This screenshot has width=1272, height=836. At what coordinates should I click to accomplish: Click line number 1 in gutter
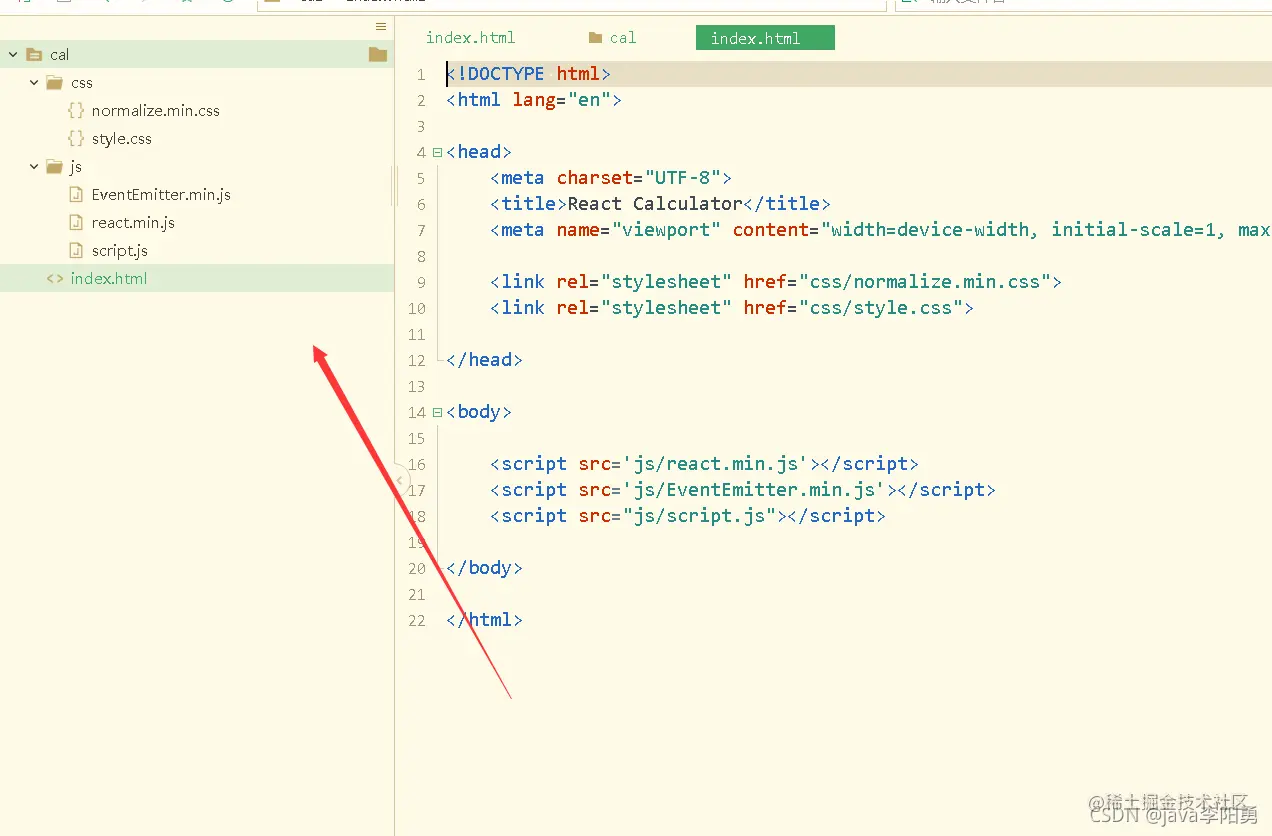[x=421, y=74]
